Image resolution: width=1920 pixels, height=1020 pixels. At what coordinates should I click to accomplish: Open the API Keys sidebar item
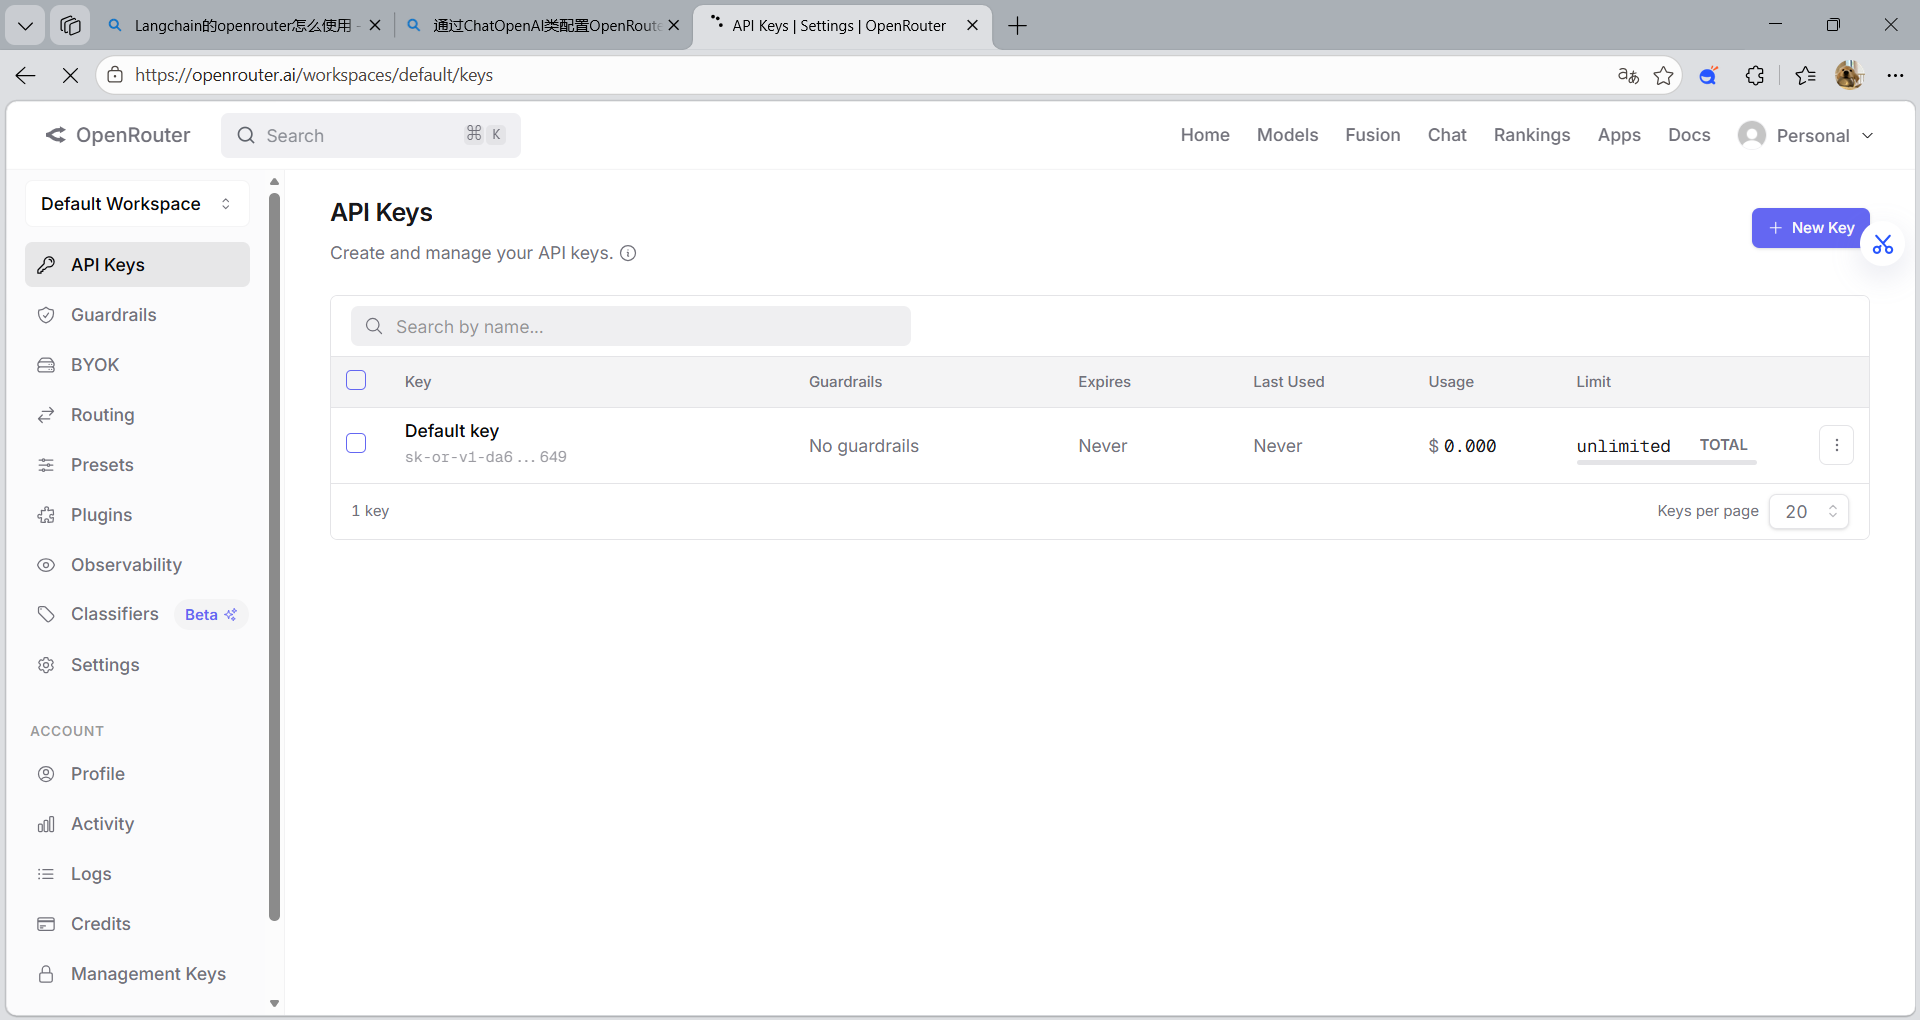point(137,265)
